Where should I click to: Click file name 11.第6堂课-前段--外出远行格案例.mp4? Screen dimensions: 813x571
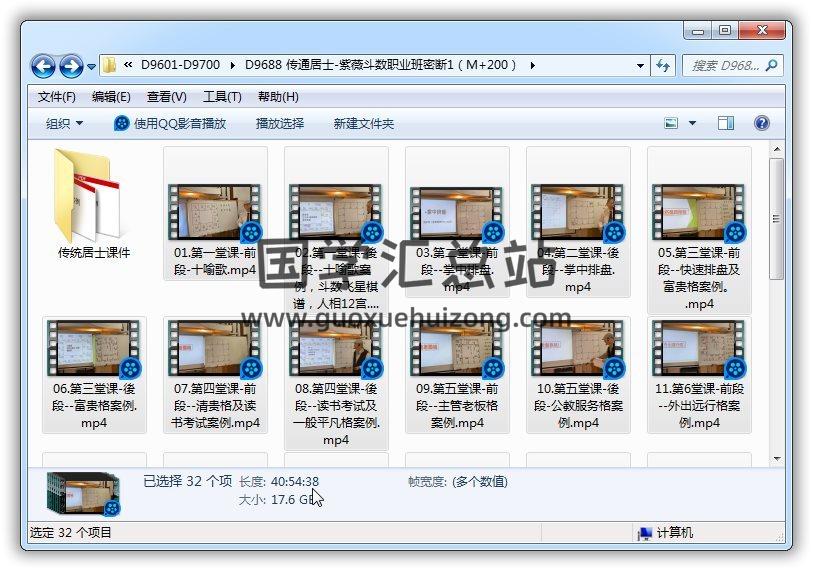coord(699,406)
